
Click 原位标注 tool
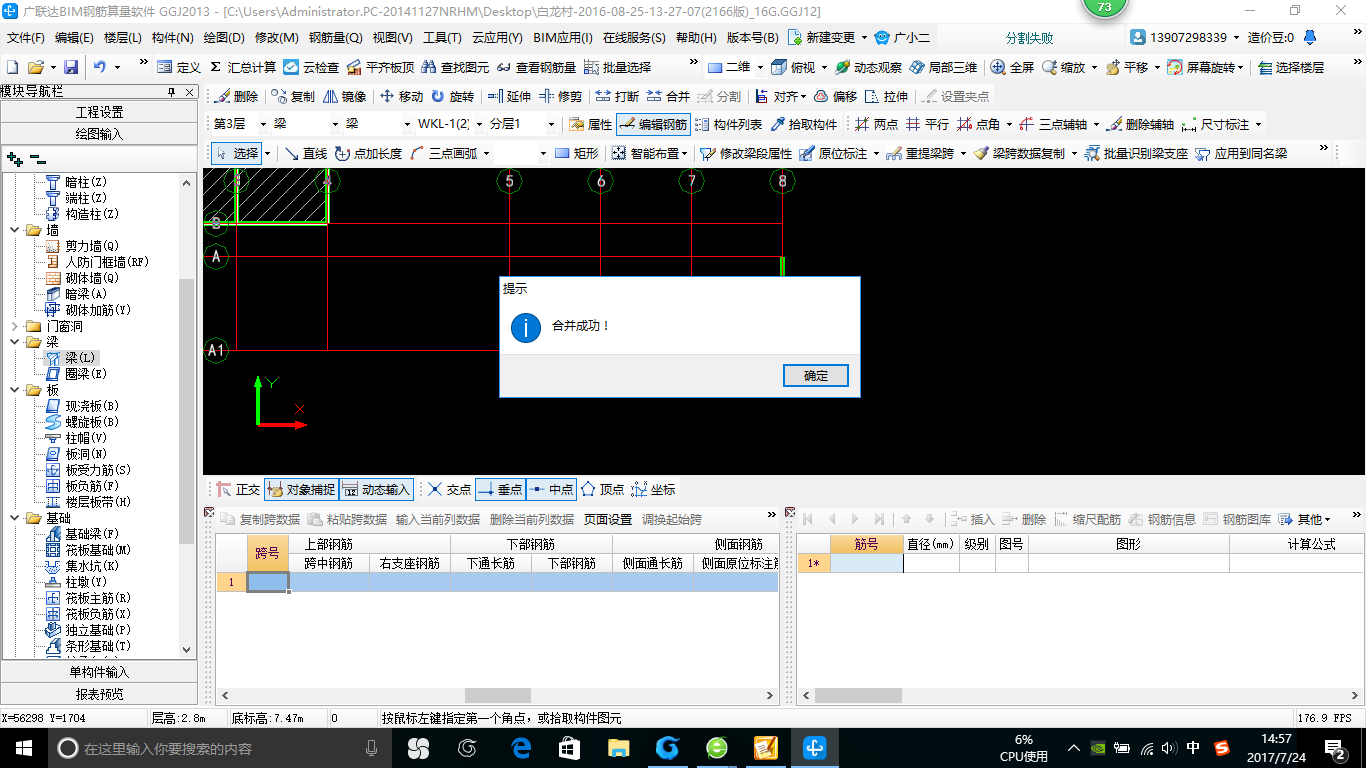832,153
